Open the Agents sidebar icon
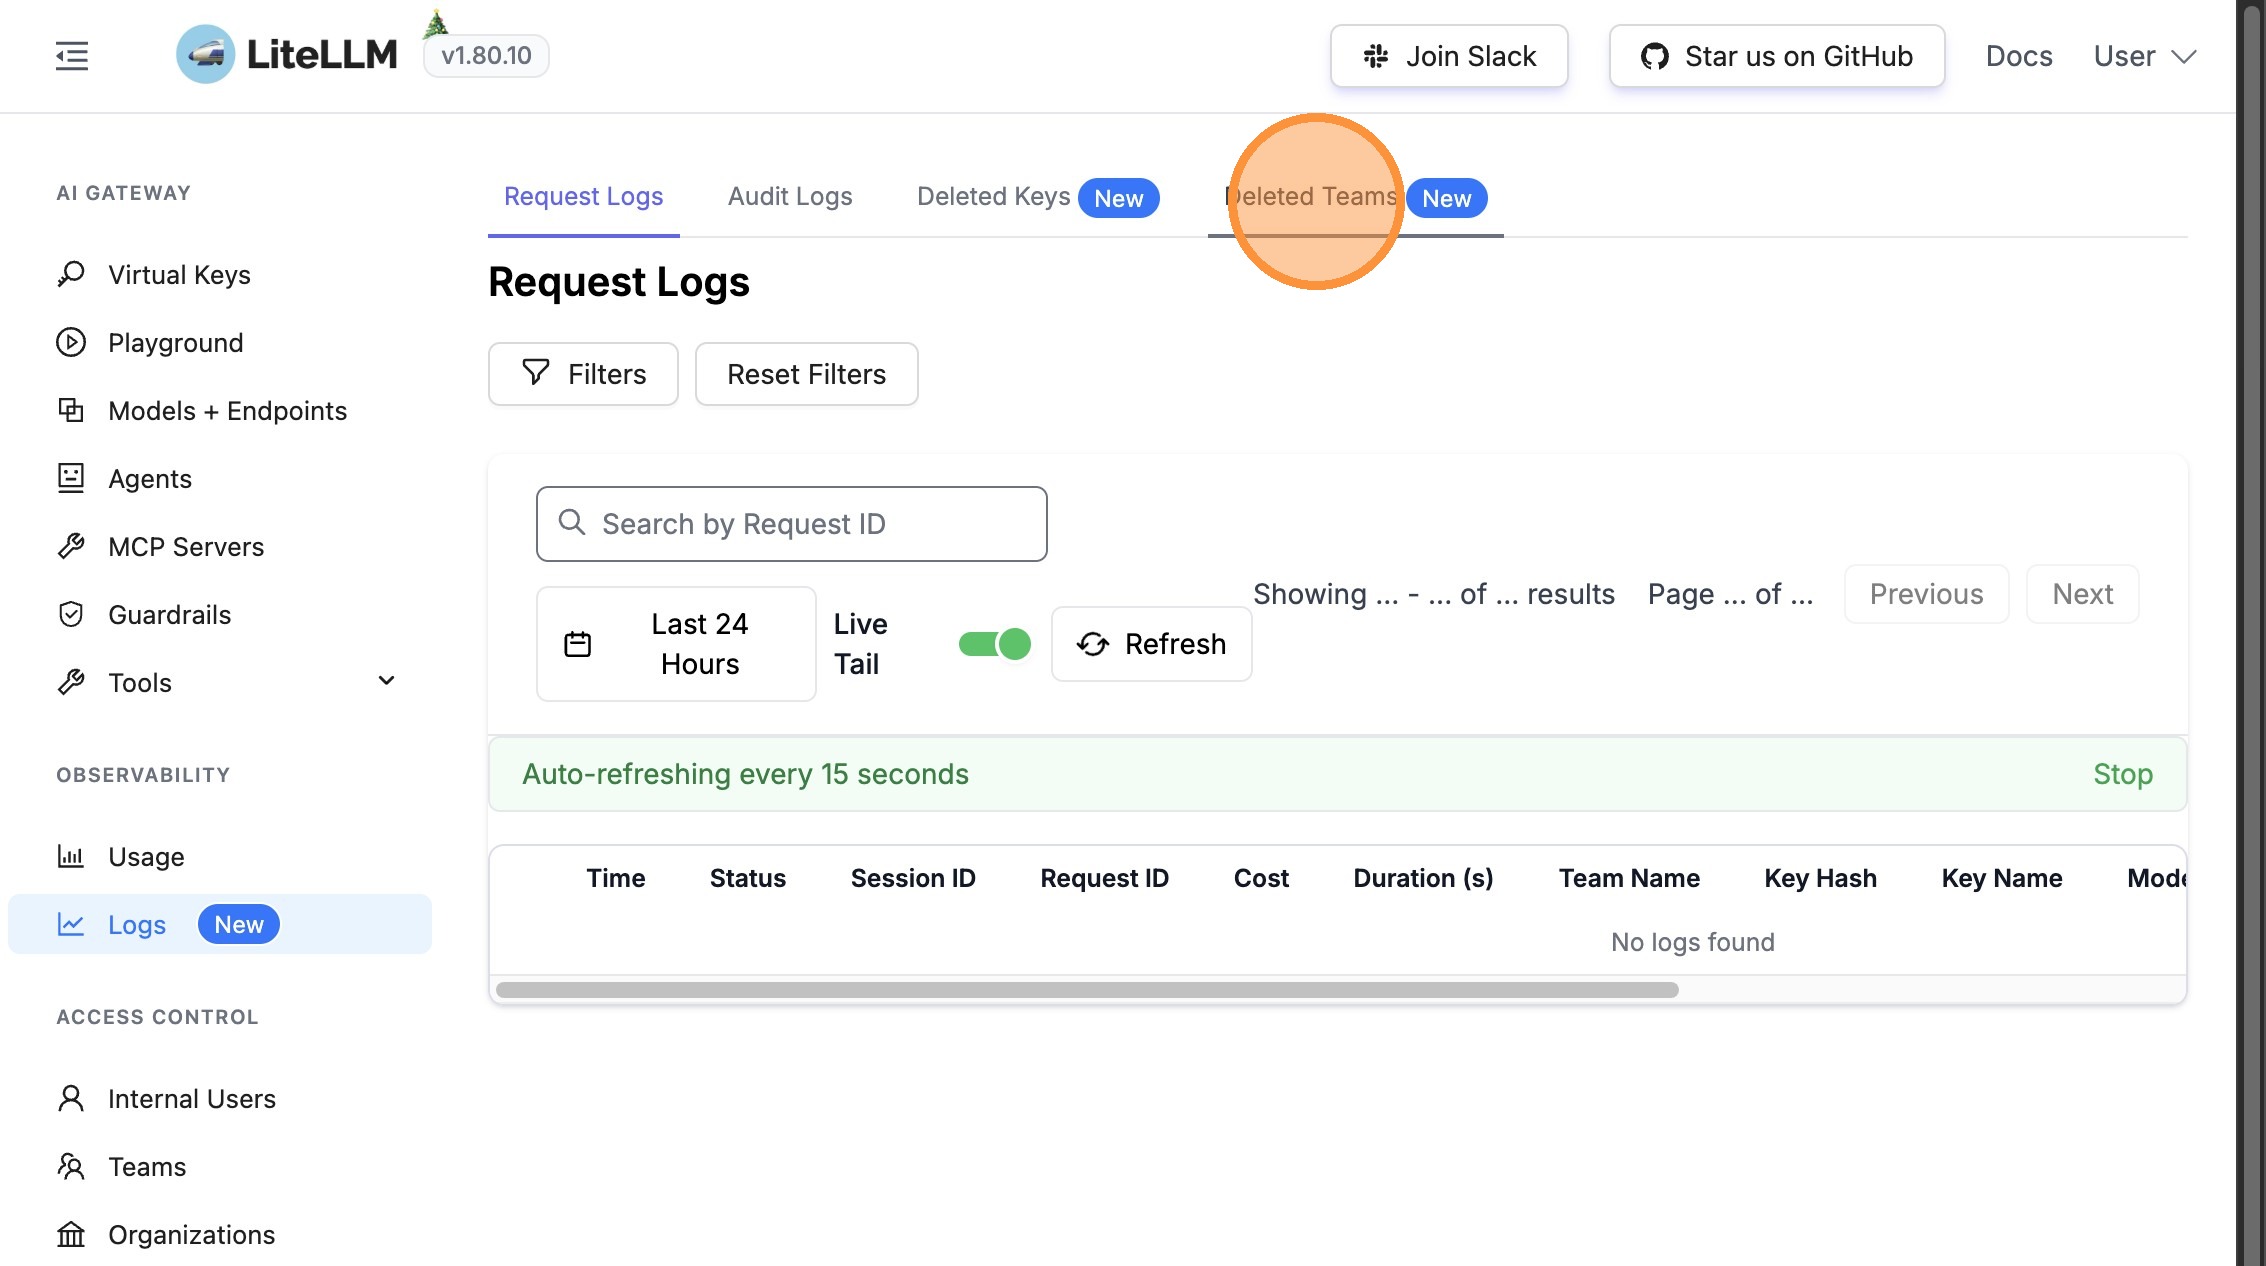Viewport: 2266px width, 1266px height. click(71, 478)
